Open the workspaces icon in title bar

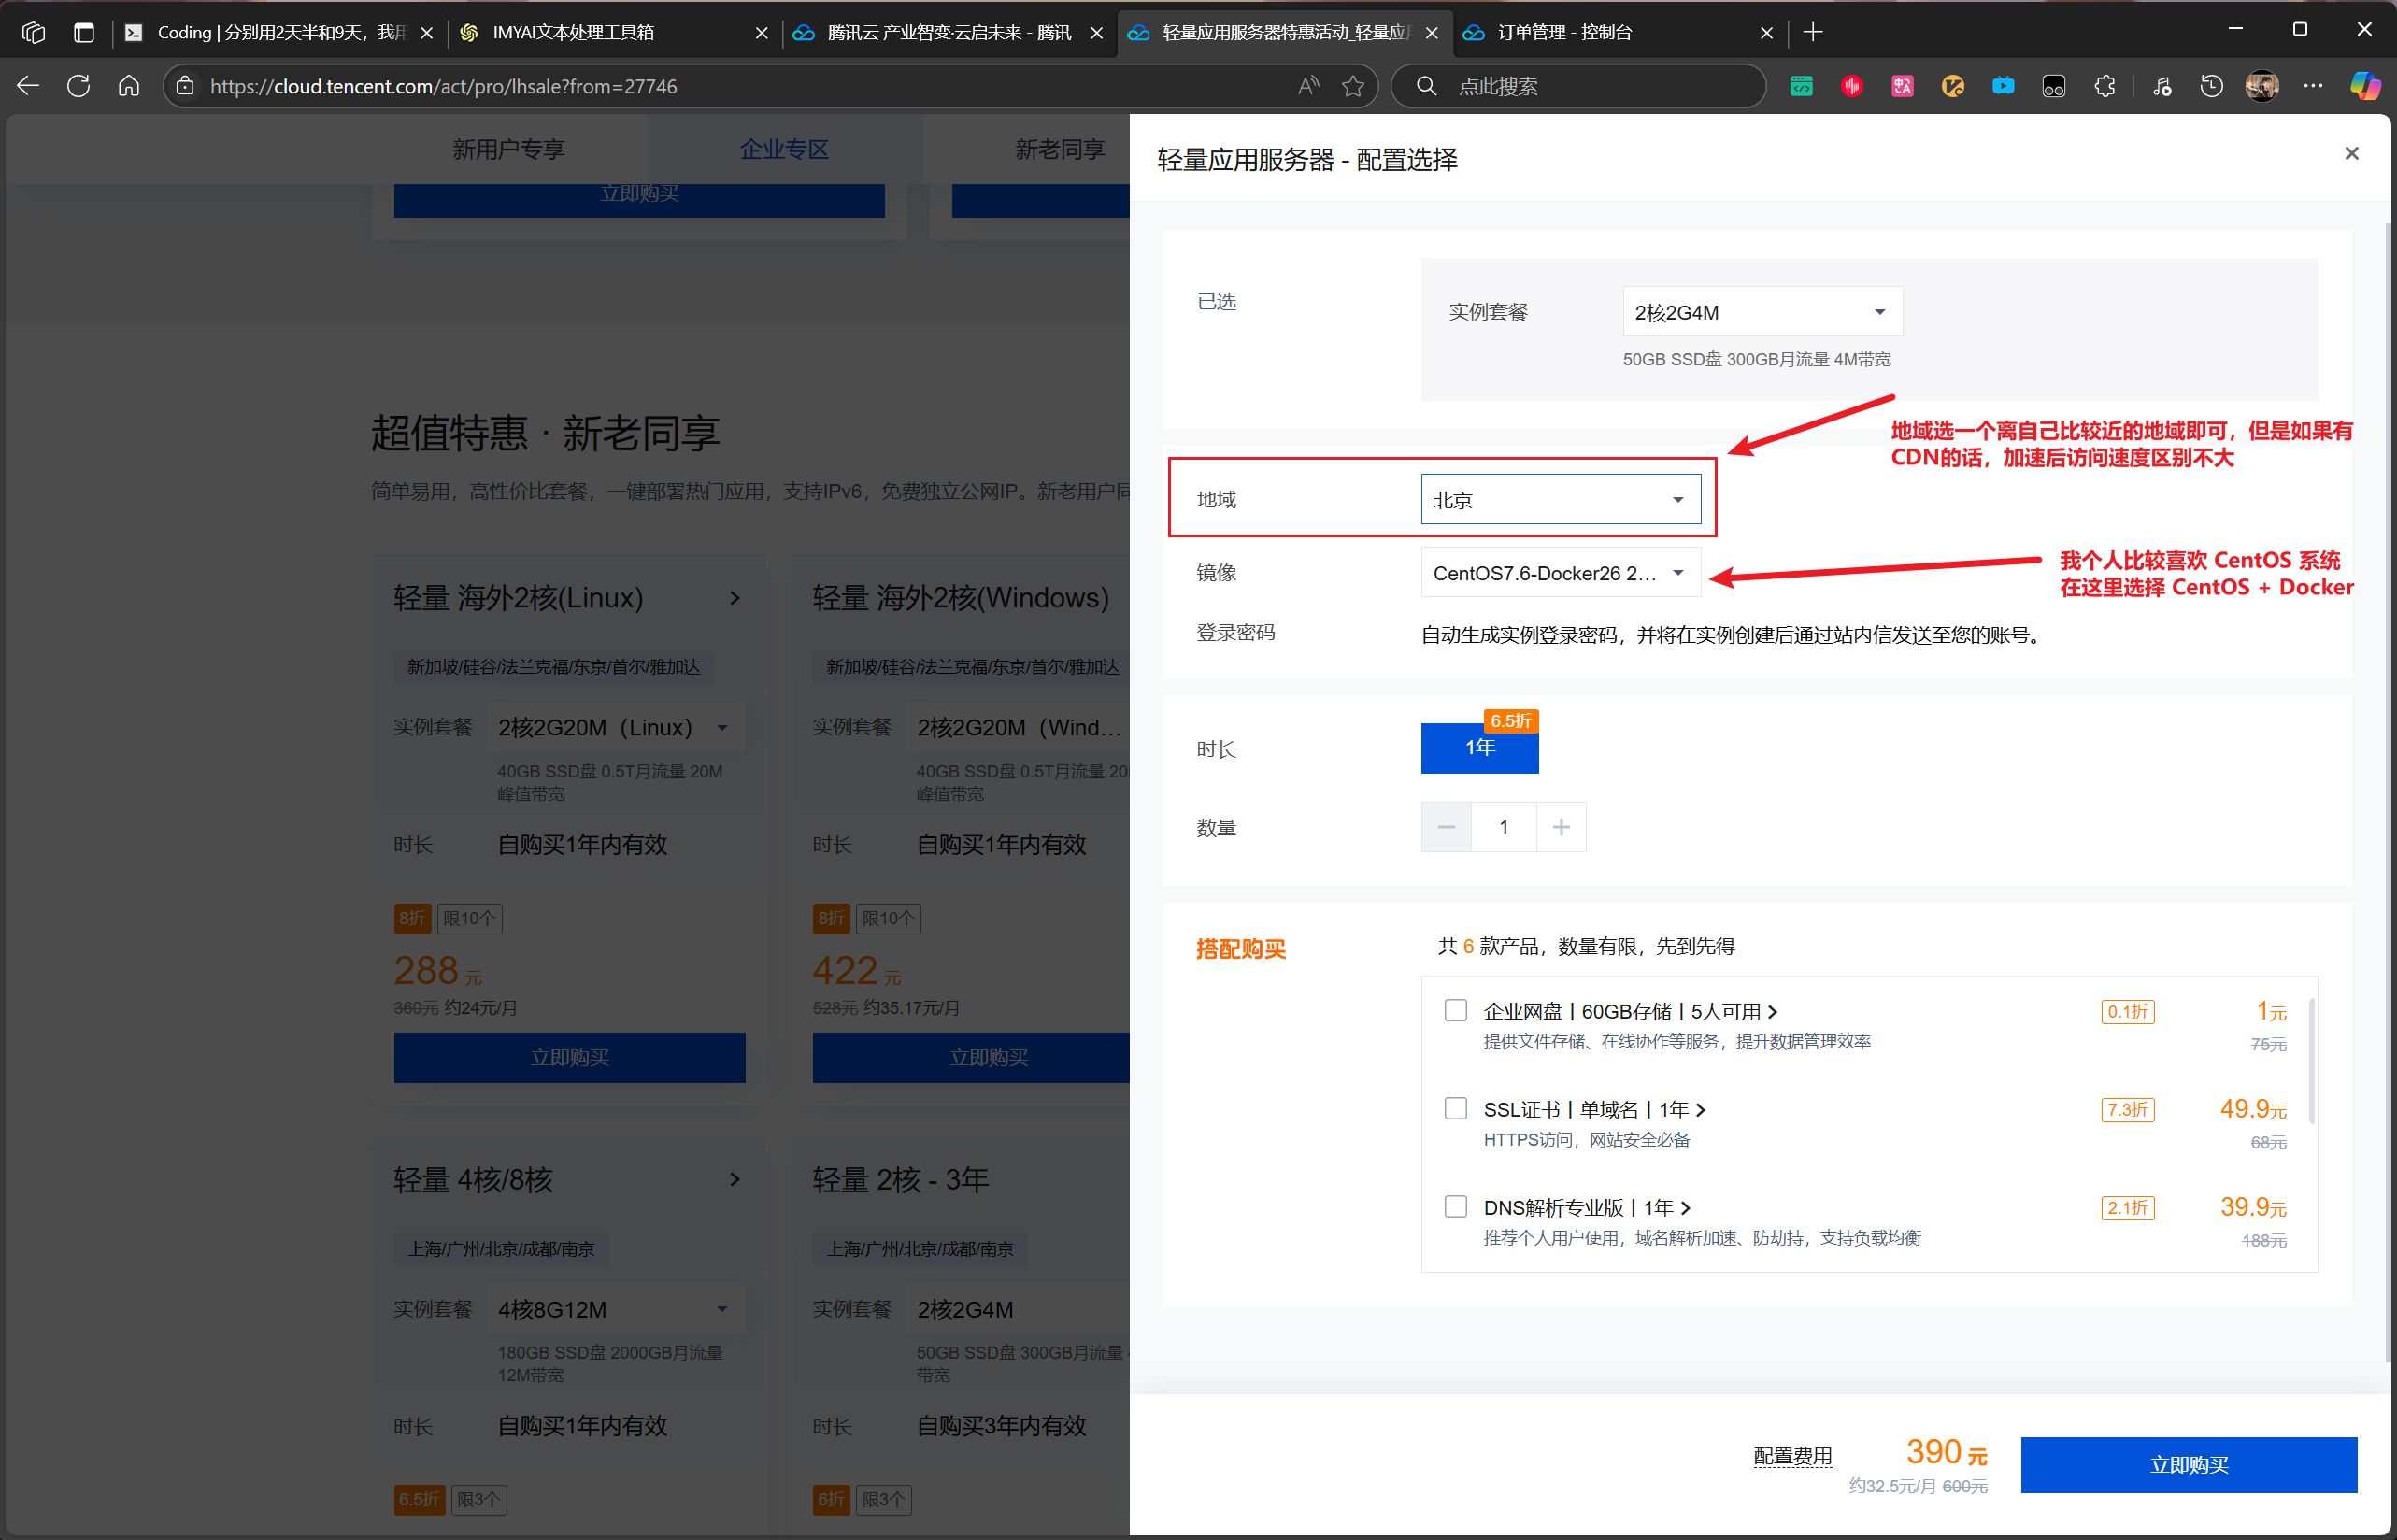33,32
